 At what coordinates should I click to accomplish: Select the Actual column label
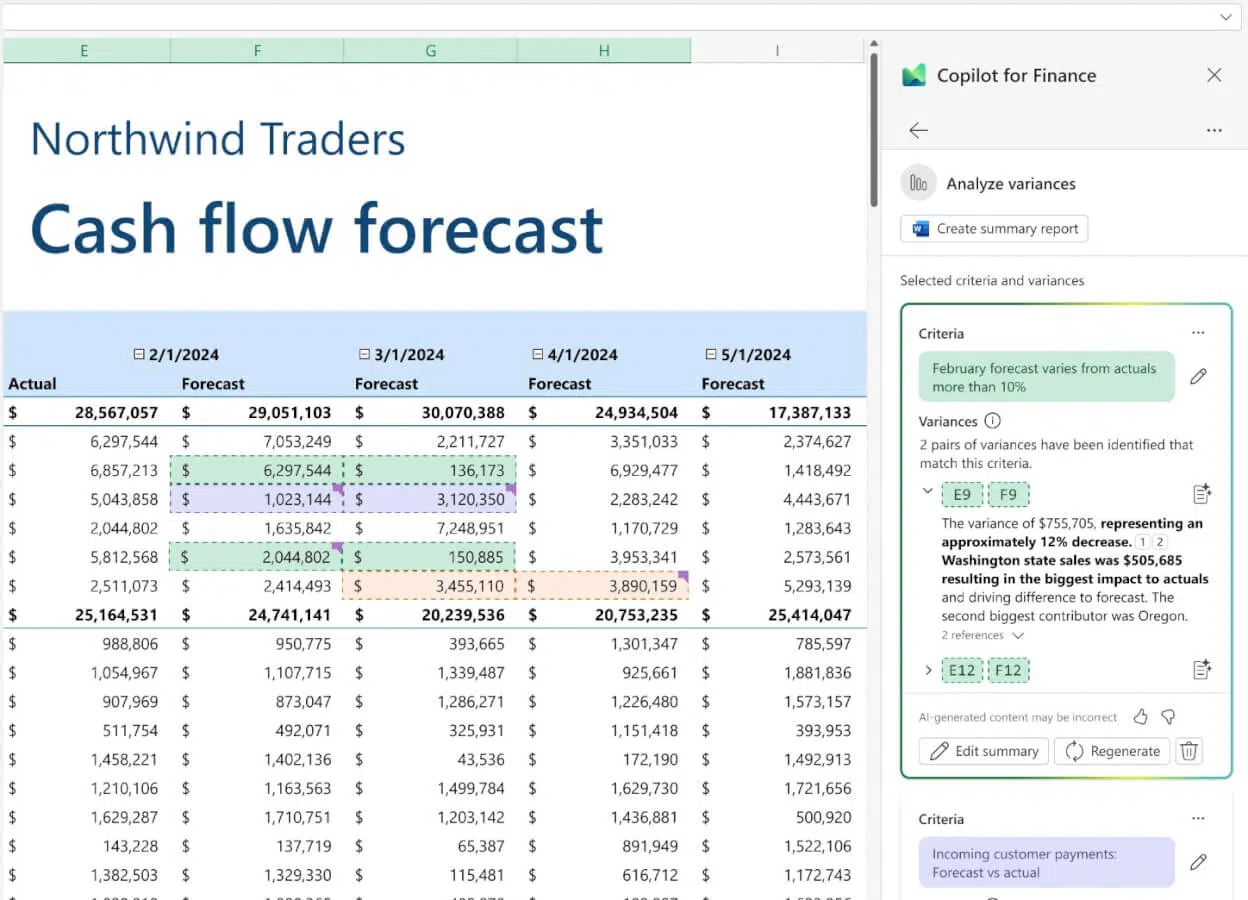click(x=32, y=383)
